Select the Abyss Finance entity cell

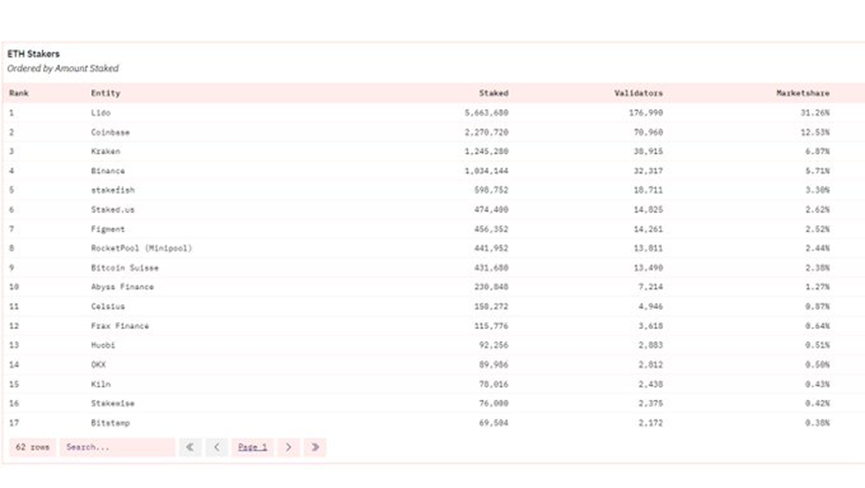pos(122,287)
